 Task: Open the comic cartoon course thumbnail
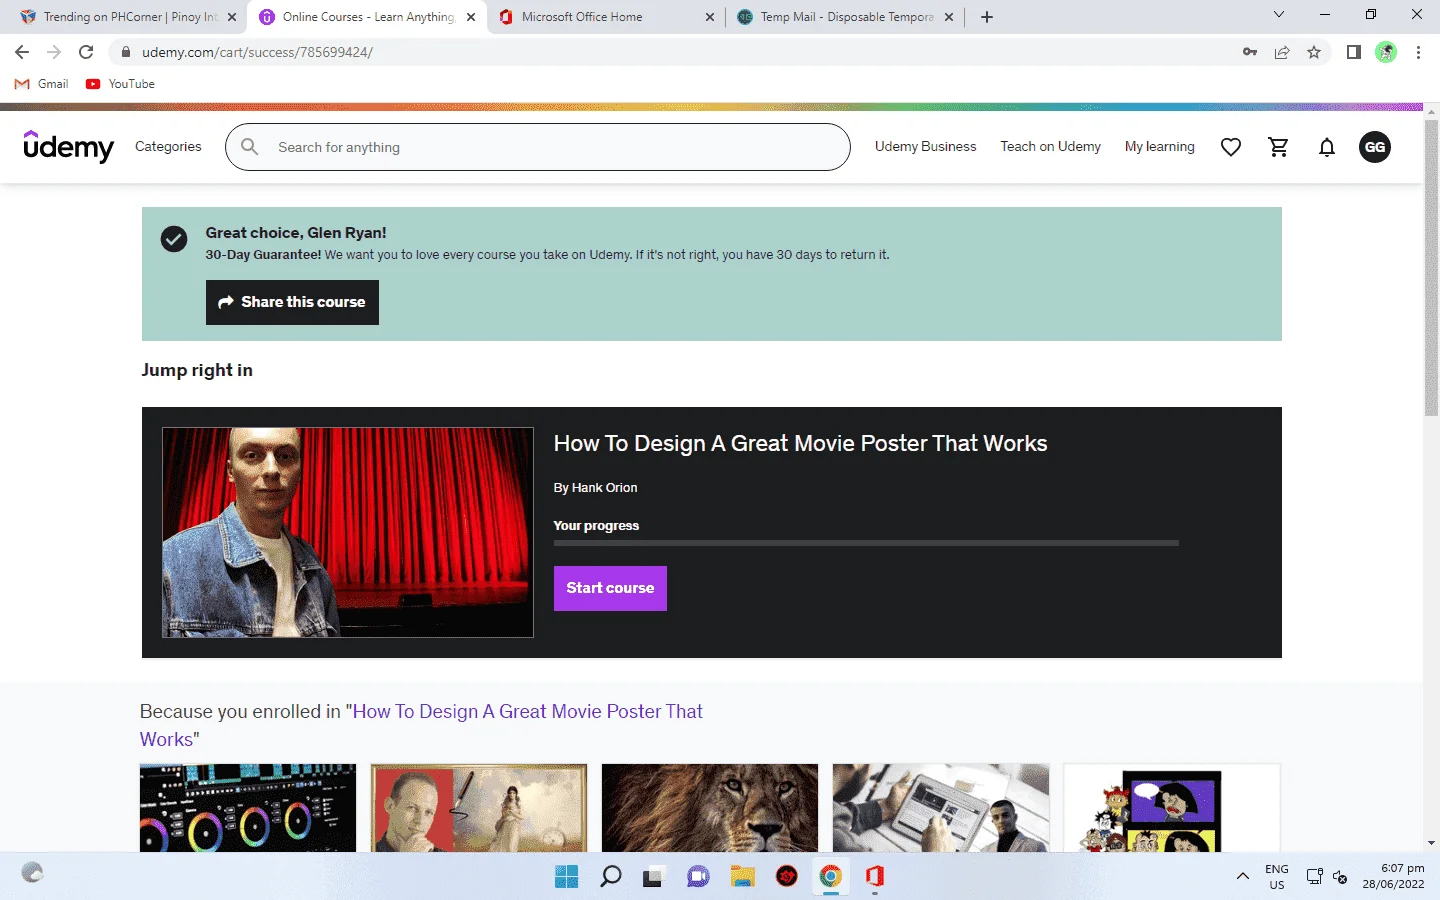click(x=1172, y=808)
